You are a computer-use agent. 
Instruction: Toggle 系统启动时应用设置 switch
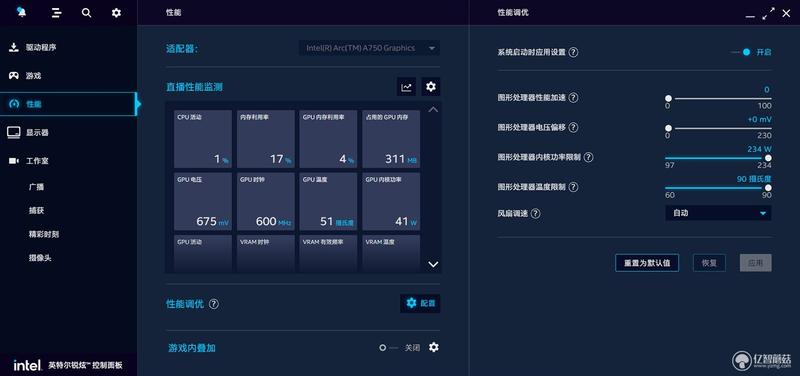coord(742,52)
